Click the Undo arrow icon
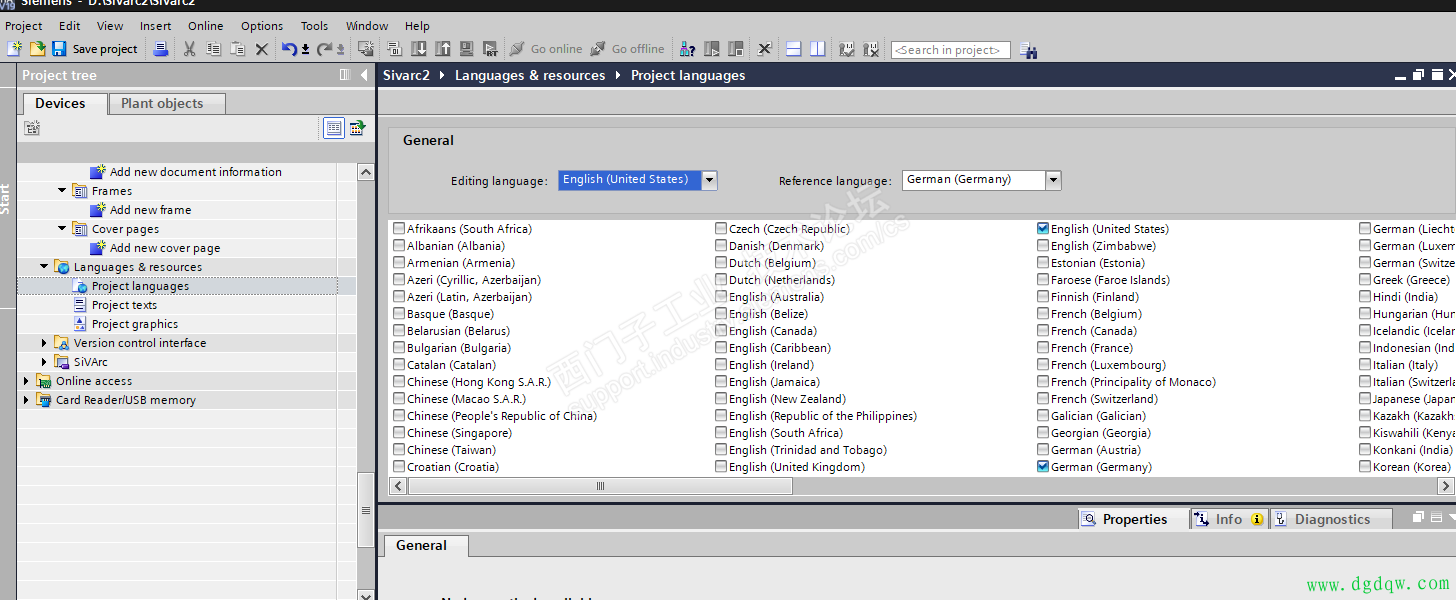1456x600 pixels. 289,49
